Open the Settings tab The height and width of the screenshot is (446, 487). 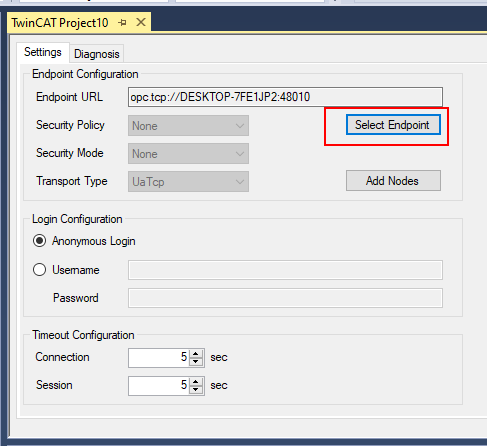[43, 52]
